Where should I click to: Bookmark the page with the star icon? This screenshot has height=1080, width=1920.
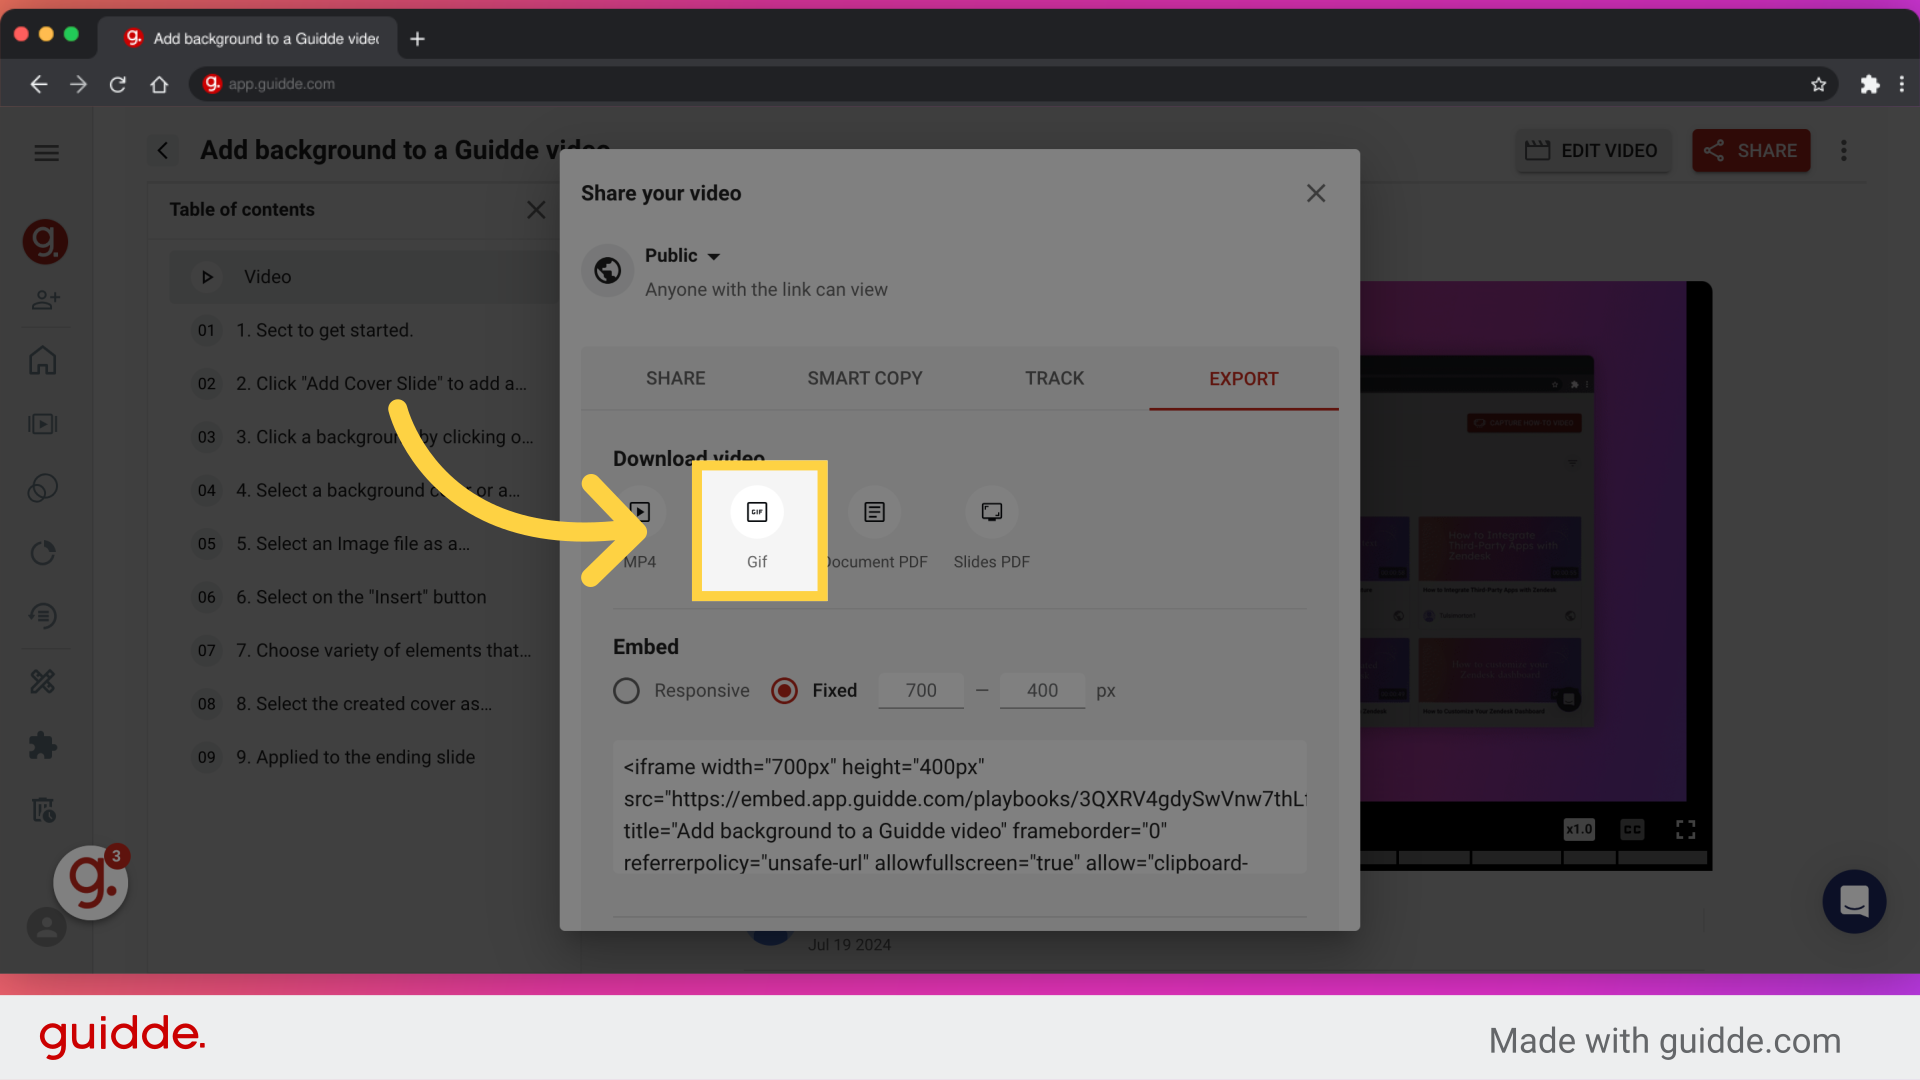pyautogui.click(x=1819, y=84)
